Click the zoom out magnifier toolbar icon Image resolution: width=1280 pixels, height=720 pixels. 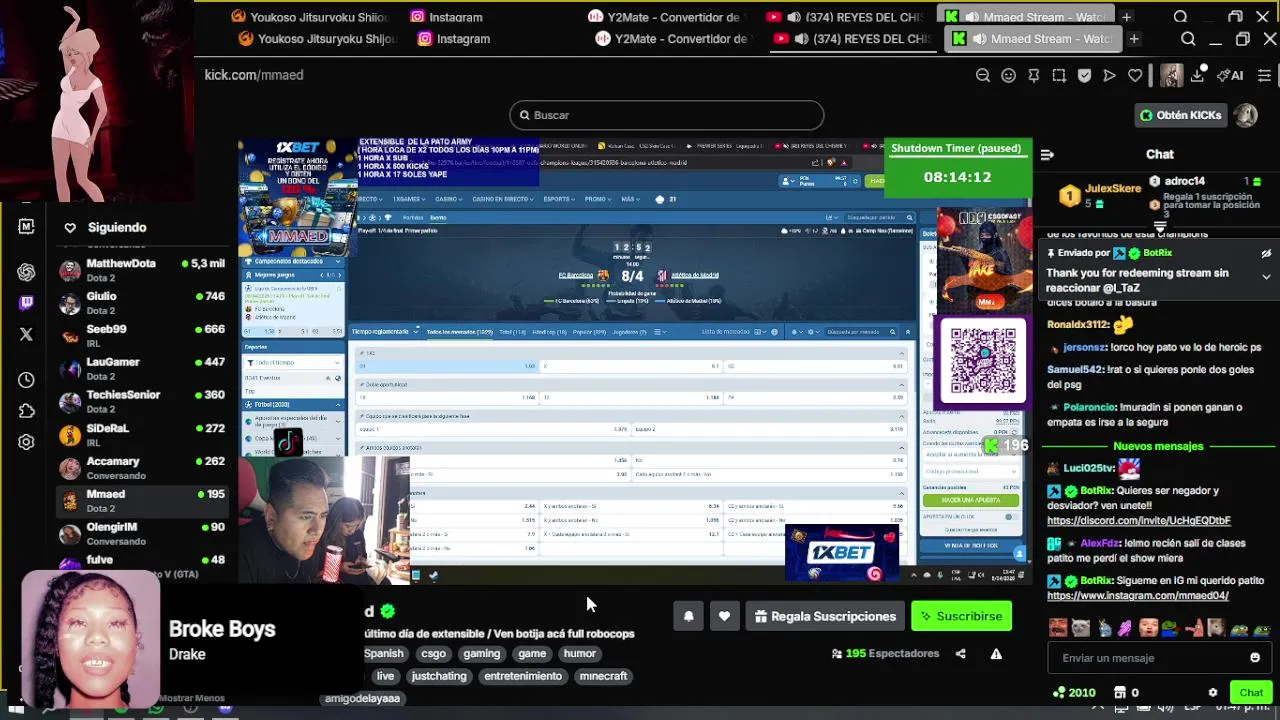tap(983, 75)
